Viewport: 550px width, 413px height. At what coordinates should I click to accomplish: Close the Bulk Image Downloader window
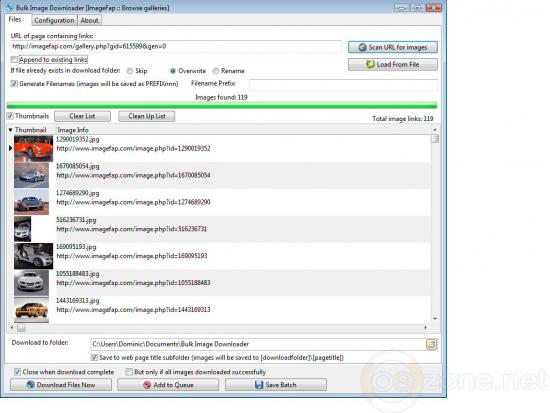coord(434,7)
